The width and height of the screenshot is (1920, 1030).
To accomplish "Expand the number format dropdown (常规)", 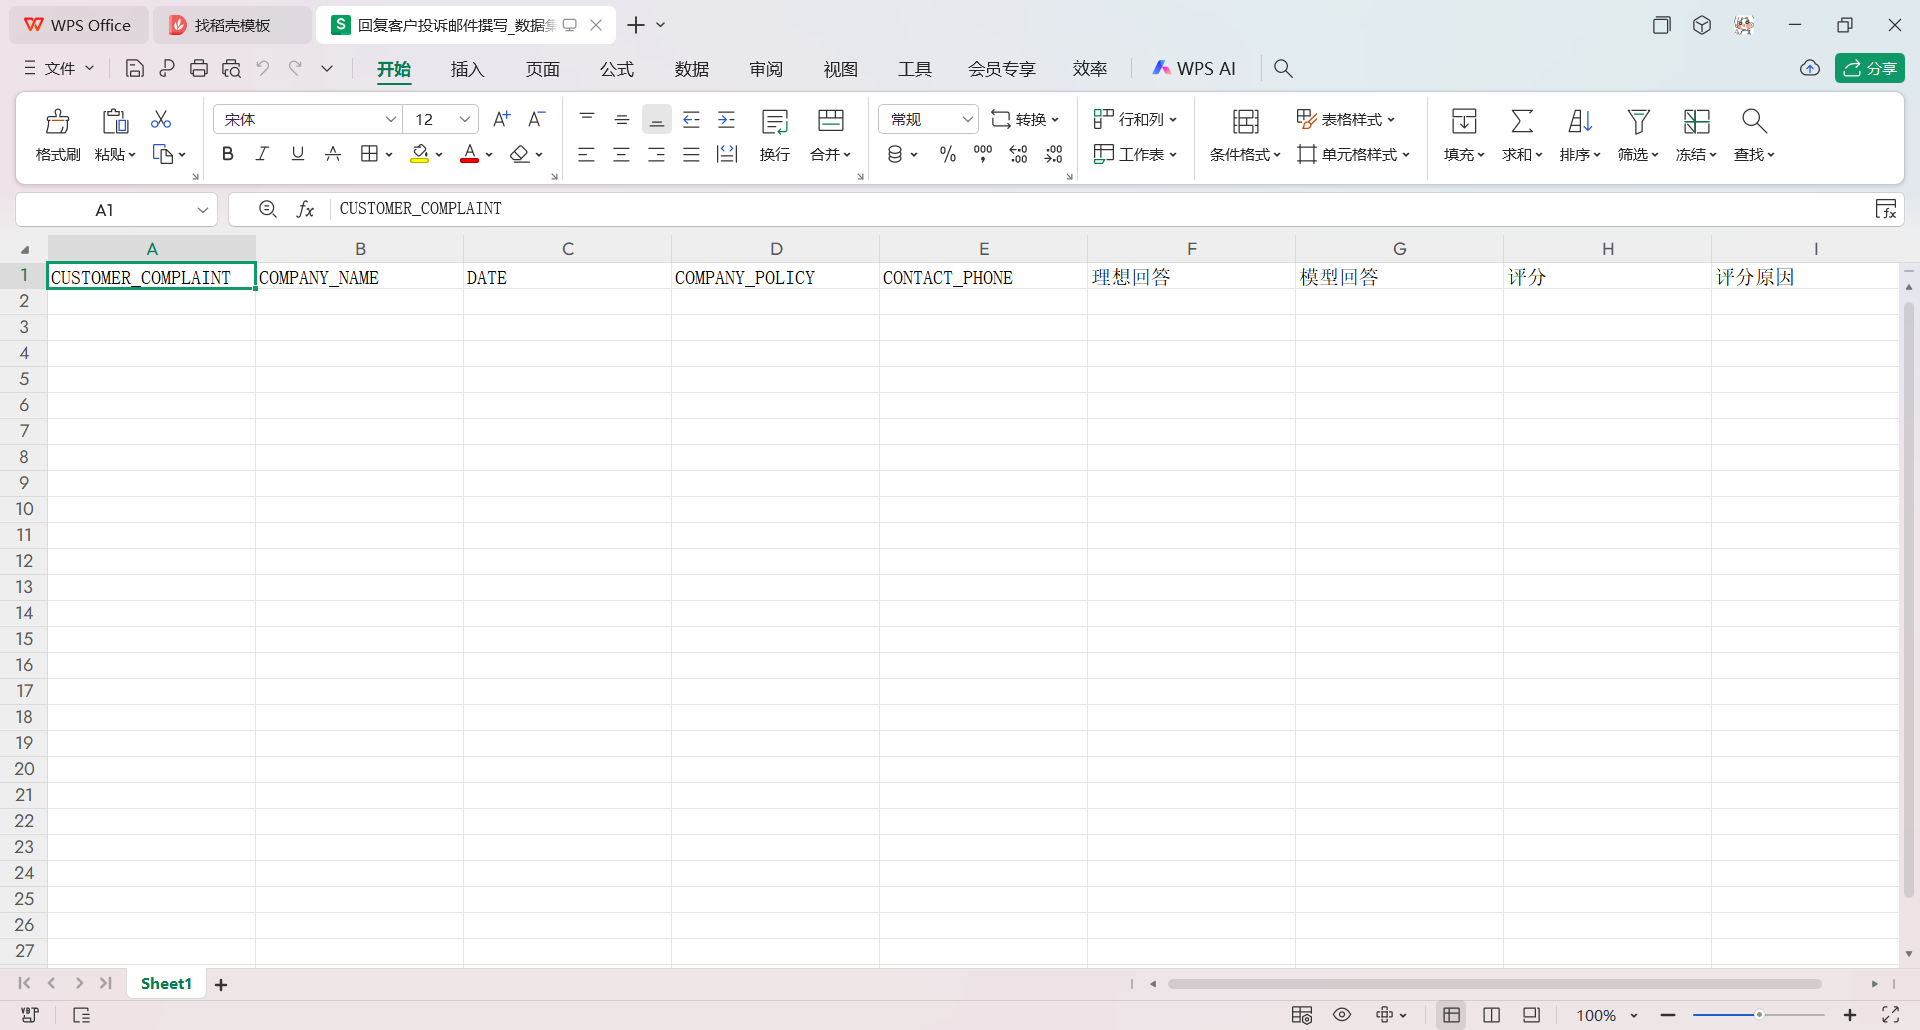I will click(967, 120).
